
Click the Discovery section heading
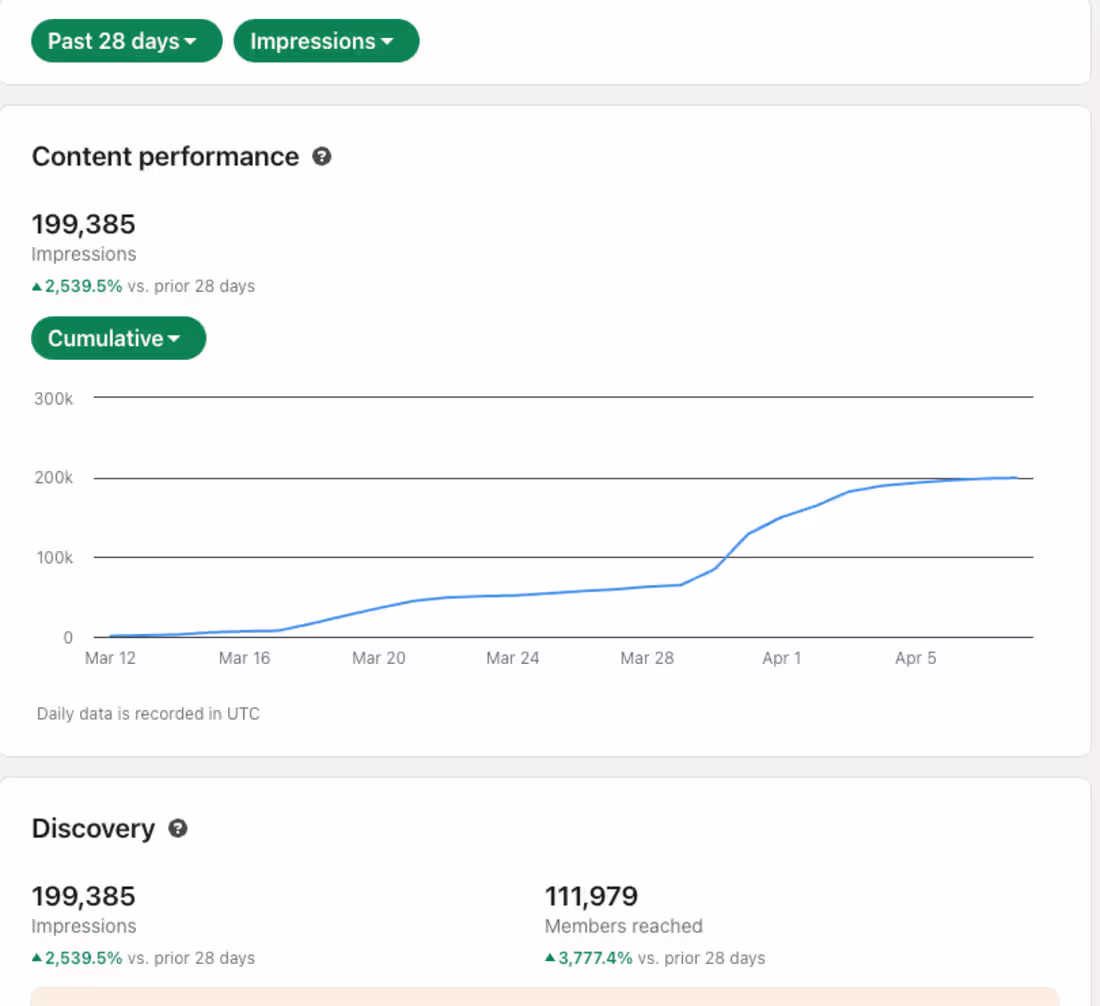click(93, 829)
